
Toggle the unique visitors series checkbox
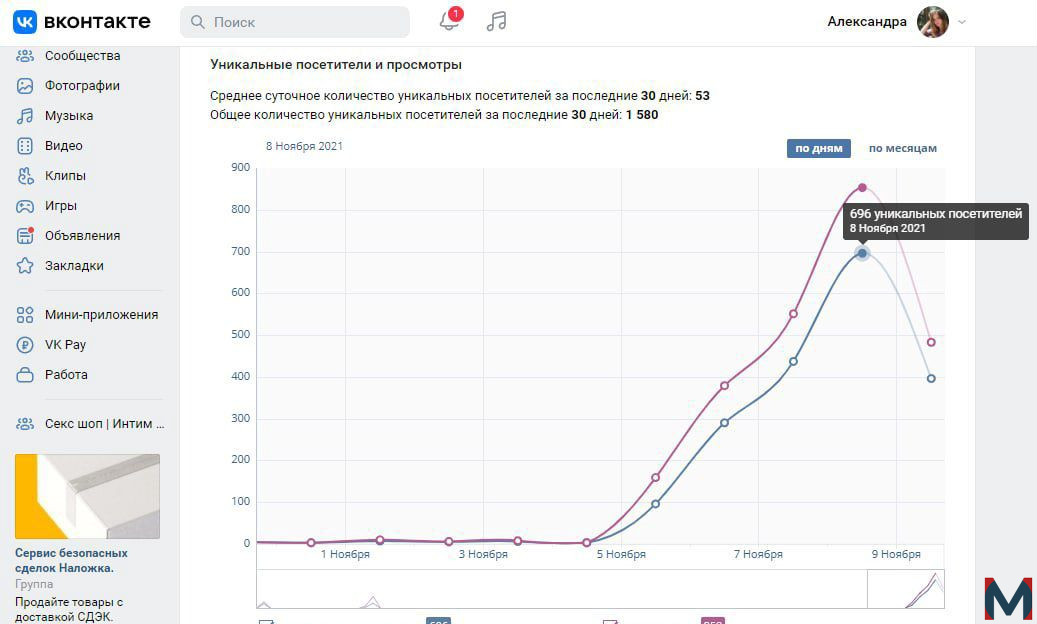point(266,622)
